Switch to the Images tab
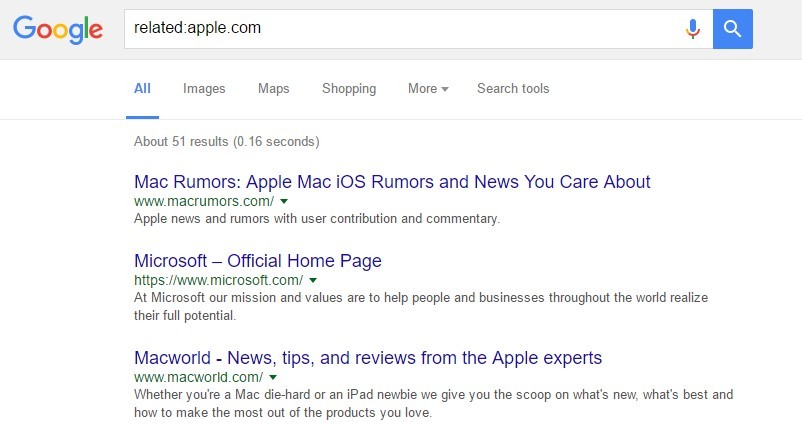This screenshot has width=802, height=430. click(x=204, y=88)
